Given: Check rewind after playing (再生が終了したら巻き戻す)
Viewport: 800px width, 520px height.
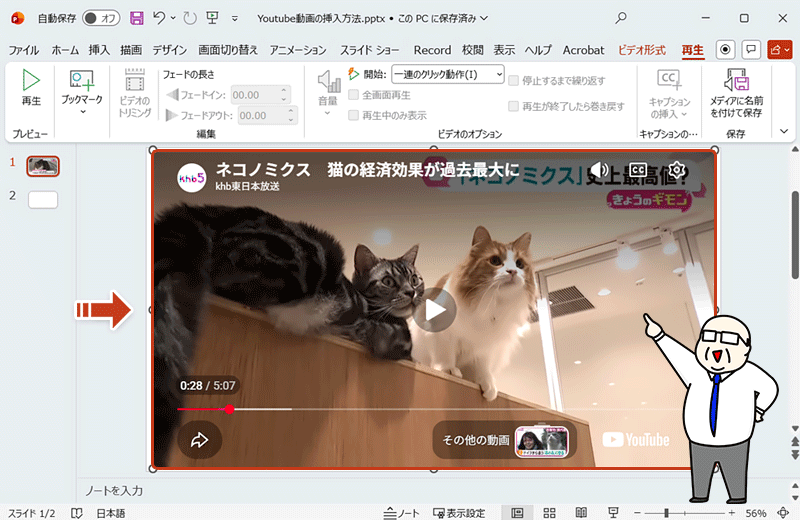Looking at the screenshot, I should [x=514, y=106].
